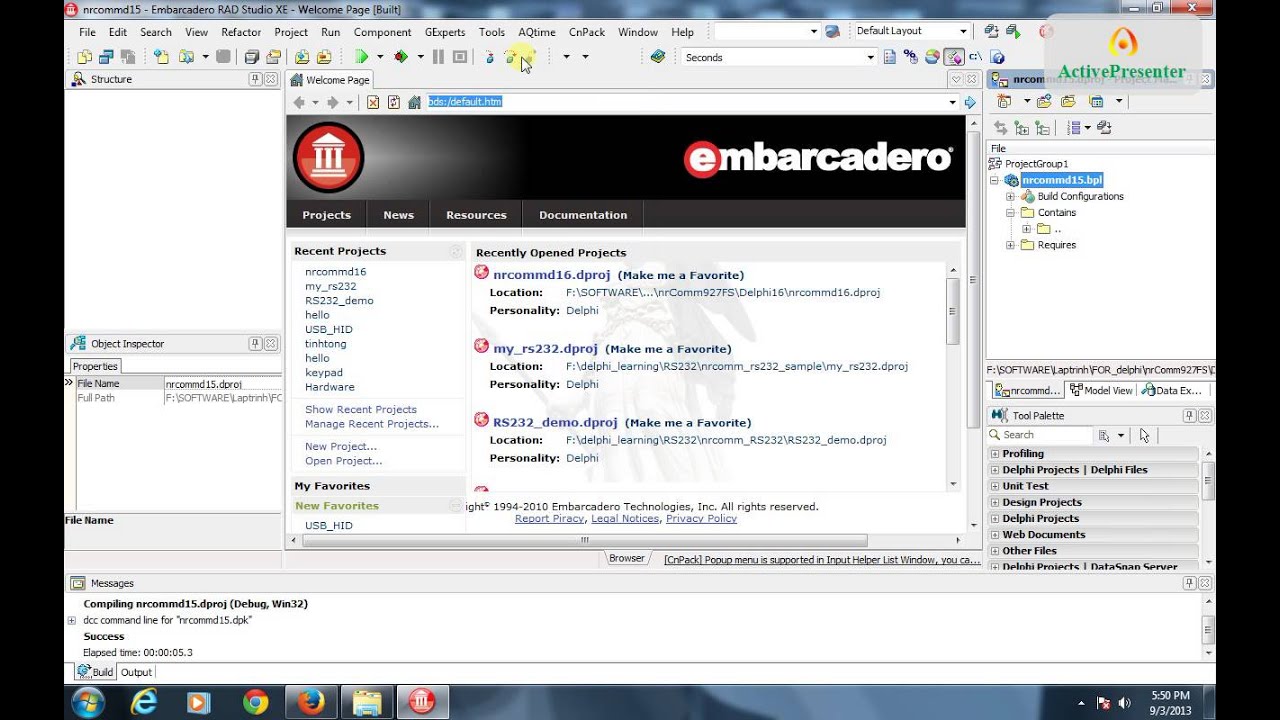The height and width of the screenshot is (720, 1280).
Task: Open the nrcommd16.dproj recent project link
Action: [551, 275]
